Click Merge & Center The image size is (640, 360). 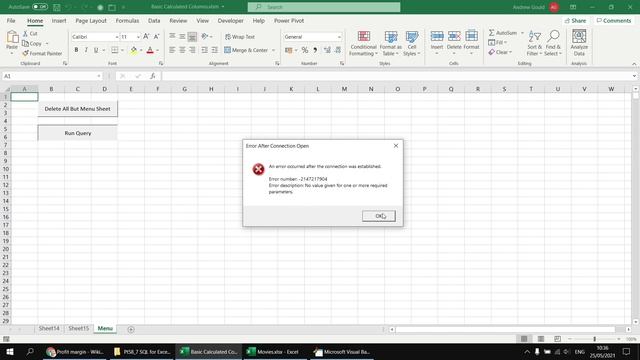(246, 50)
